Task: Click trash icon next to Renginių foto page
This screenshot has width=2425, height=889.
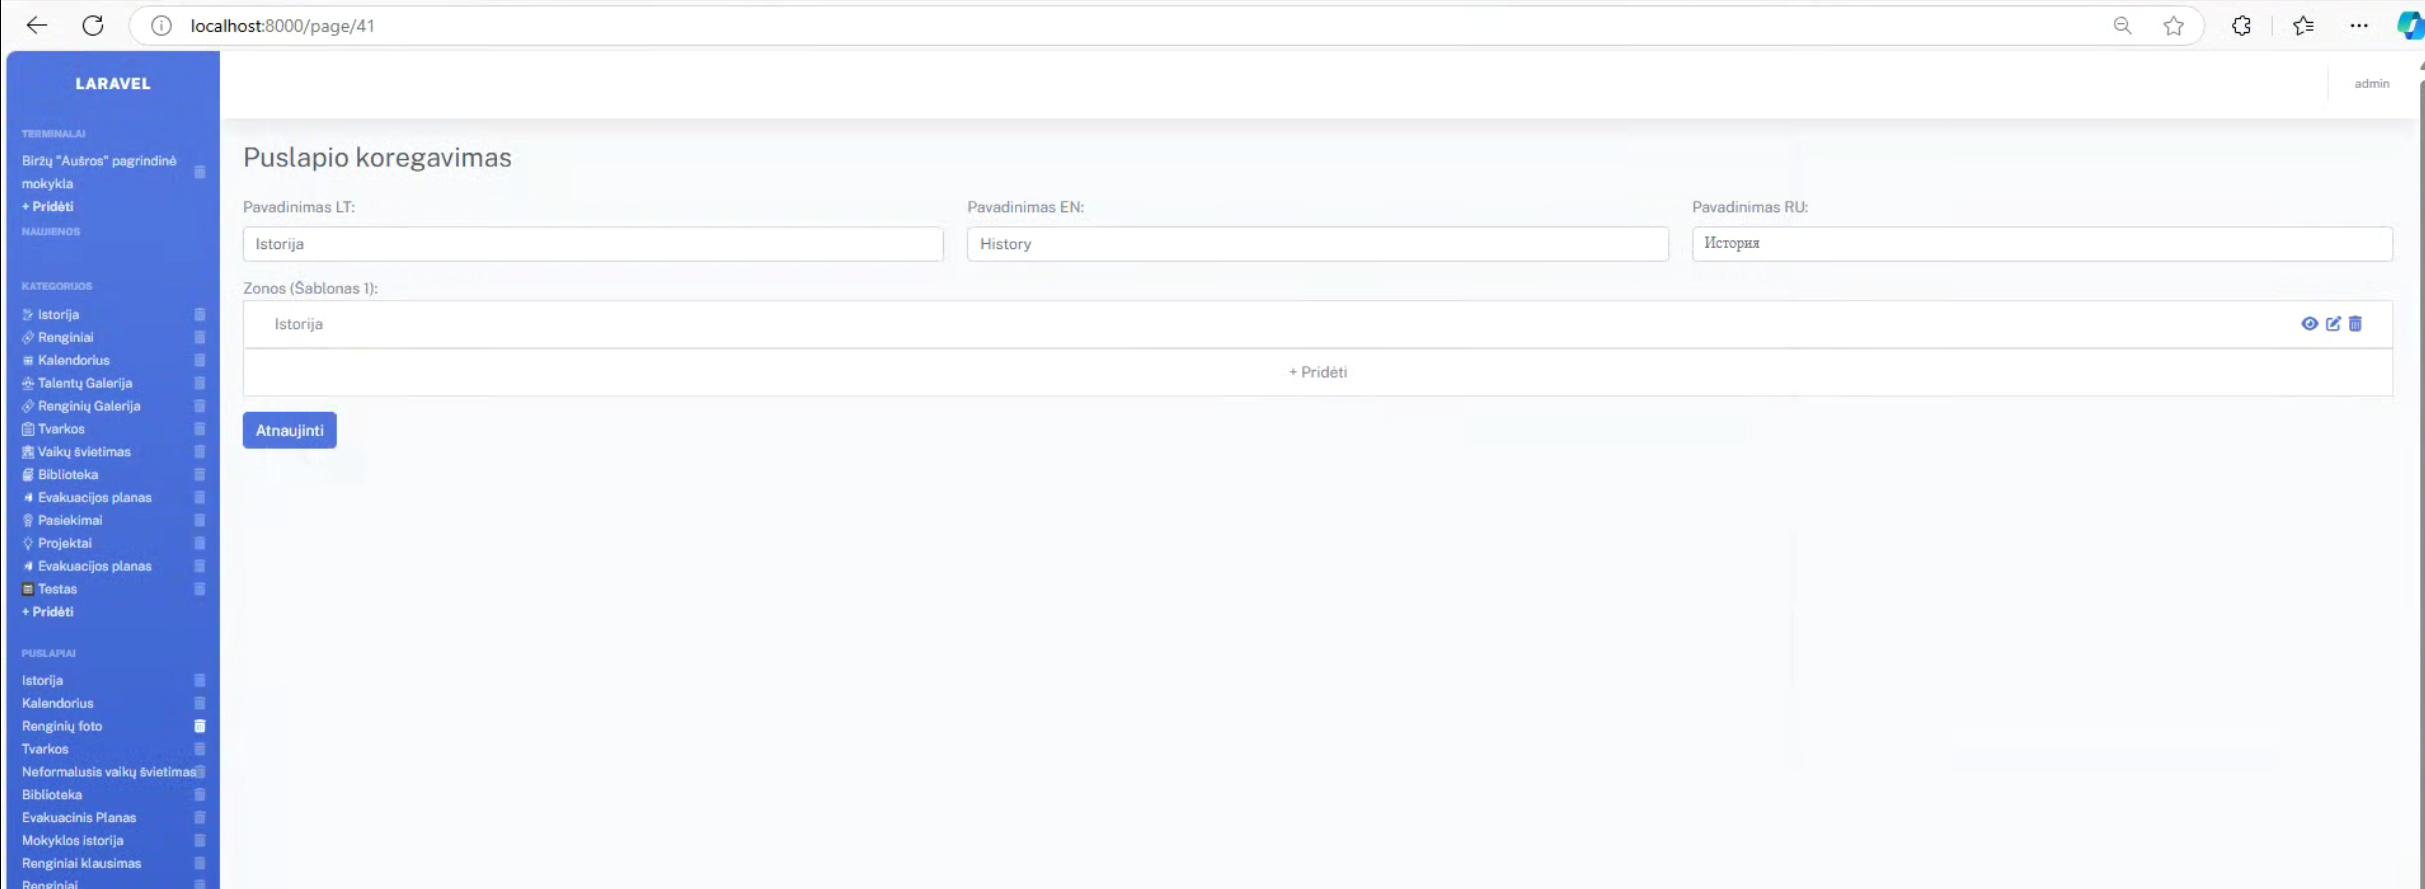Action: [200, 726]
